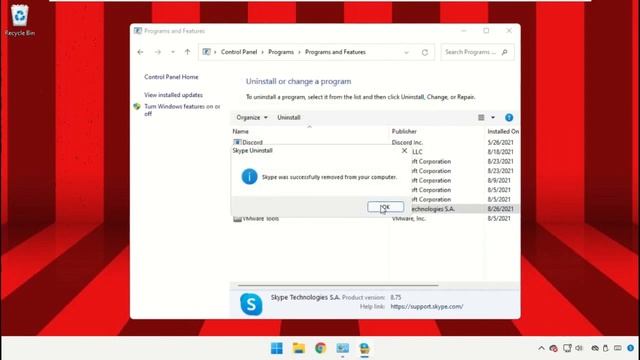The height and width of the screenshot is (360, 640).
Task: Click the VMware, Inc. publisher cell
Action: (x=409, y=219)
